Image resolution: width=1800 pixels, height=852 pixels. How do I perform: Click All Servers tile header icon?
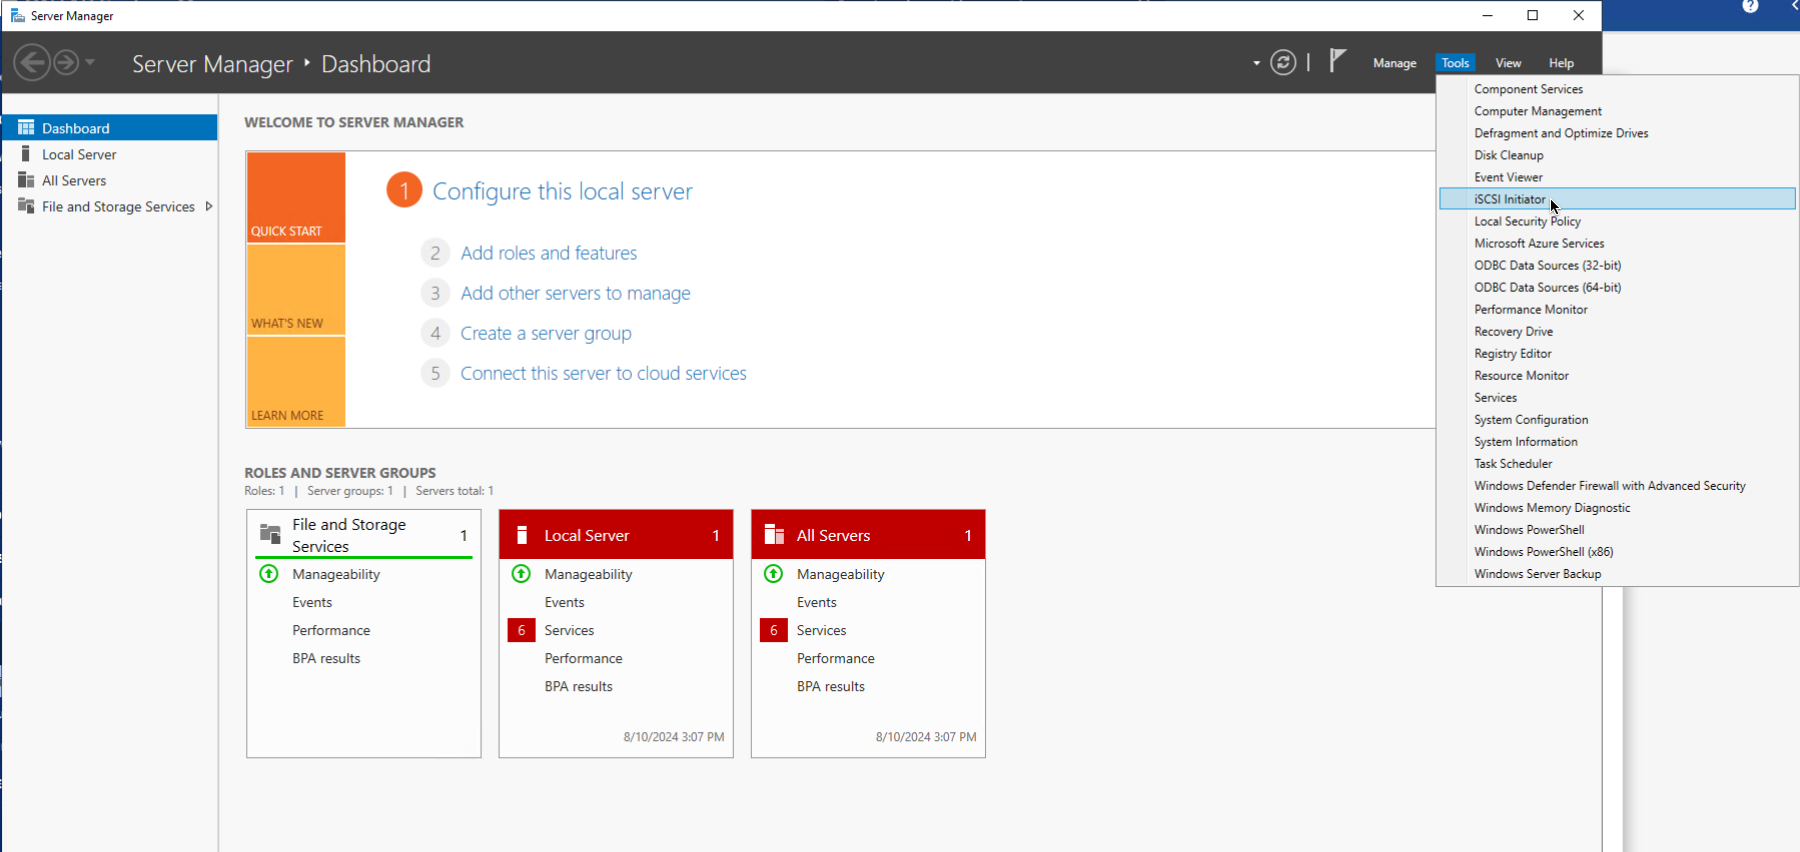click(x=774, y=535)
